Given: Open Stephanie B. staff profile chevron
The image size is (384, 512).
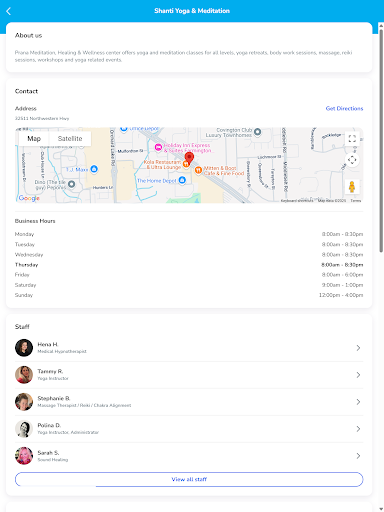Looking at the screenshot, I should pyautogui.click(x=358, y=402).
